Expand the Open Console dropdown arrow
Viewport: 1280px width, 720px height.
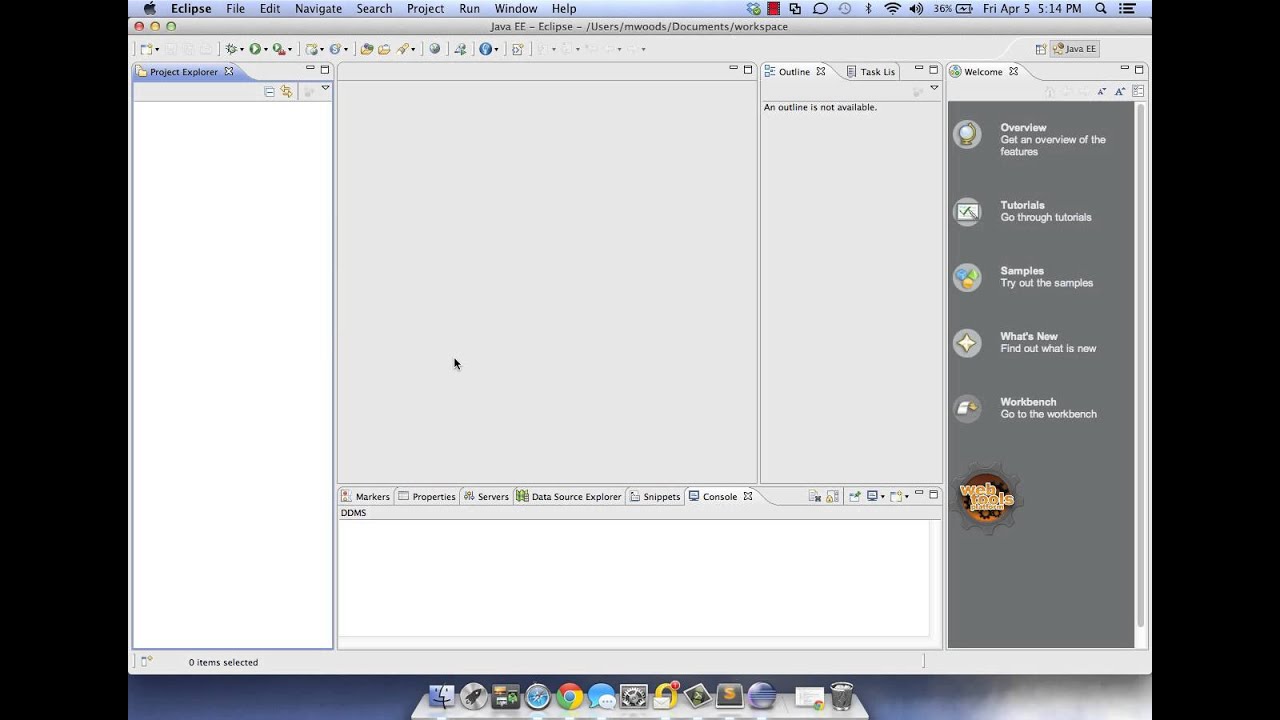pos(907,496)
